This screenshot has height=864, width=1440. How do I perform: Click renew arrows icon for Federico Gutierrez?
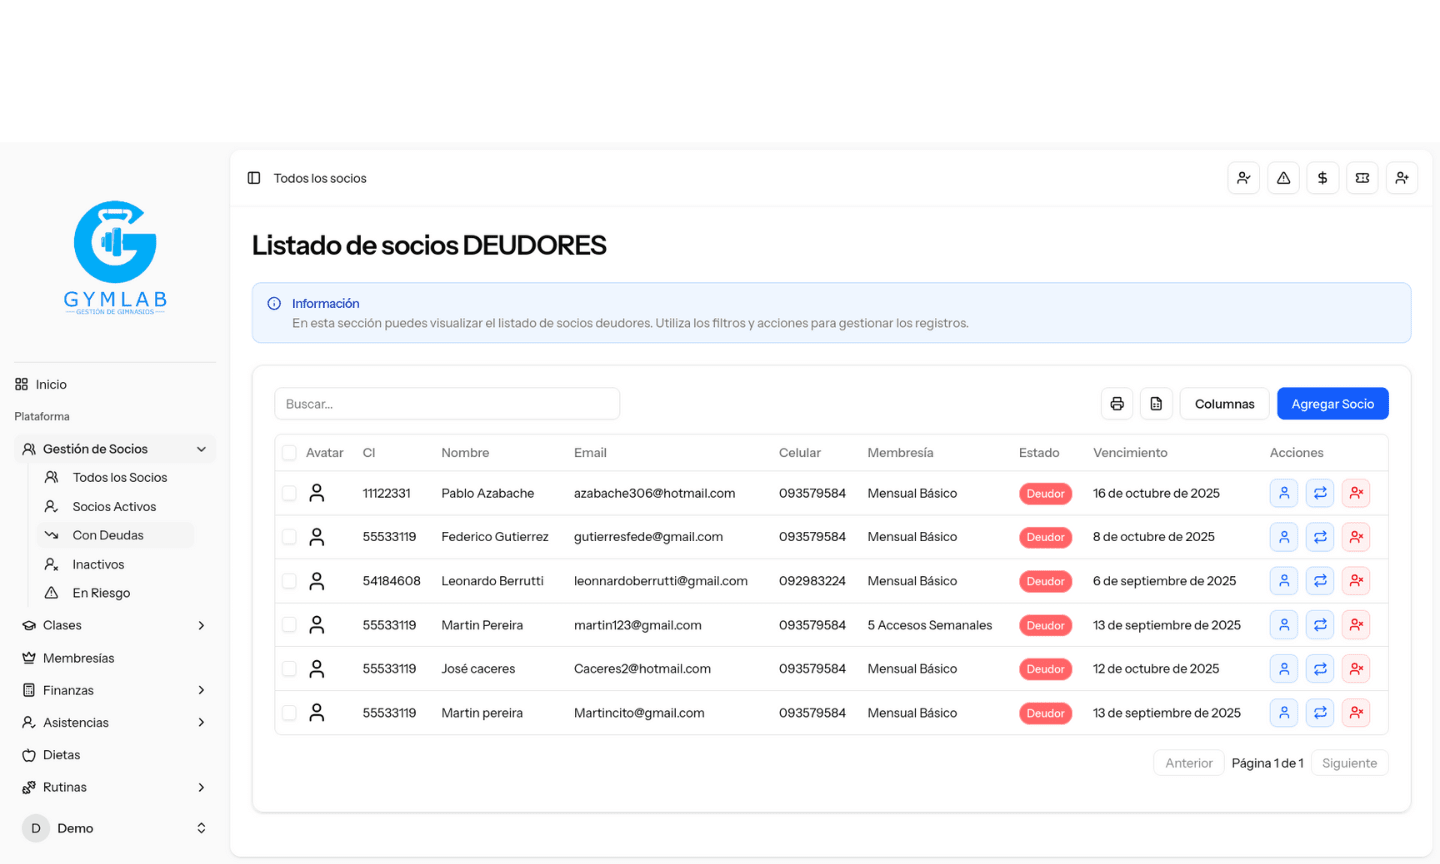tap(1320, 537)
